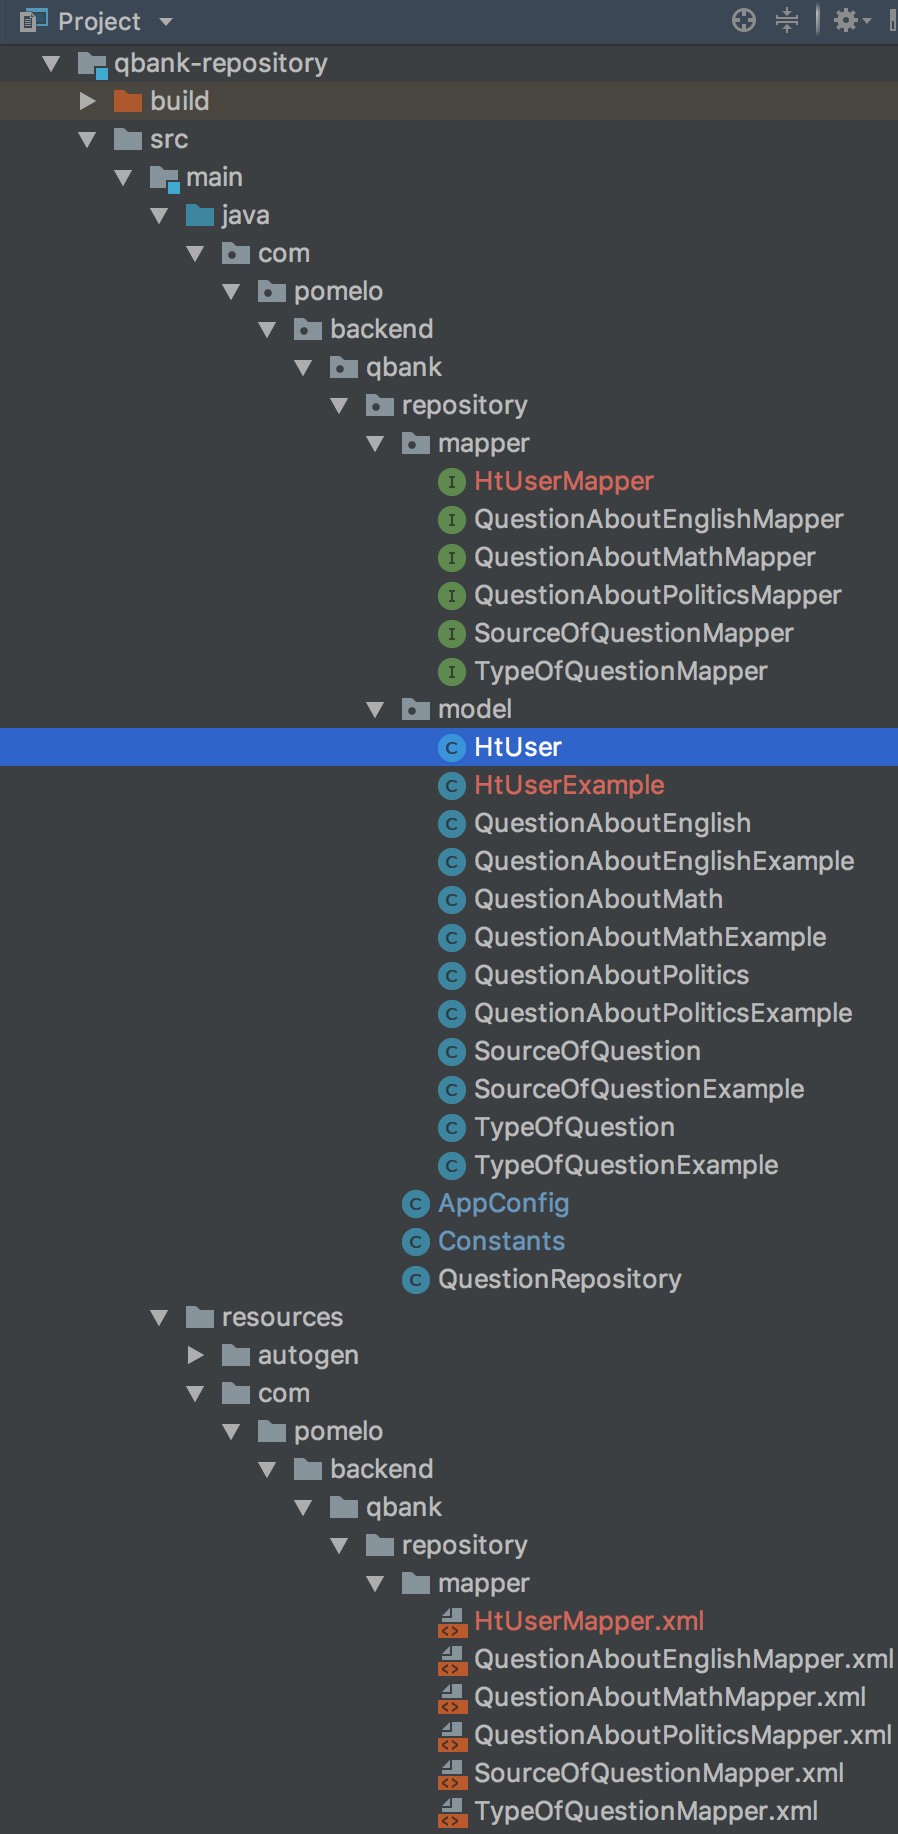
Task: Click the QuestionRepository class icon
Action: [416, 1280]
